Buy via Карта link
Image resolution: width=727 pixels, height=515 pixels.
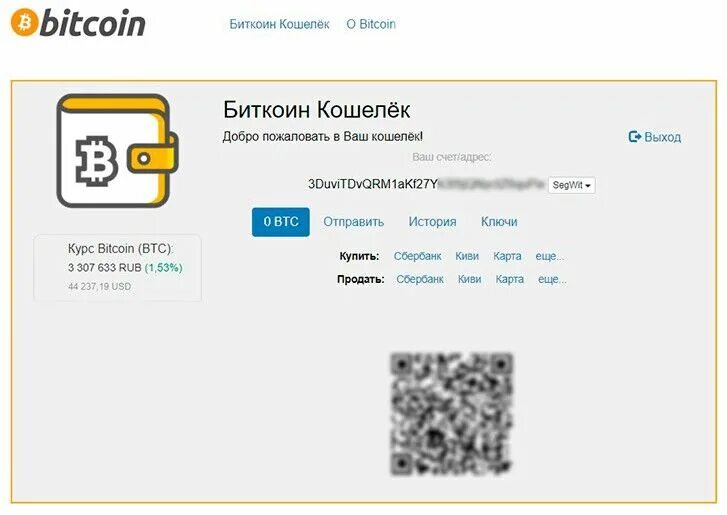[507, 256]
